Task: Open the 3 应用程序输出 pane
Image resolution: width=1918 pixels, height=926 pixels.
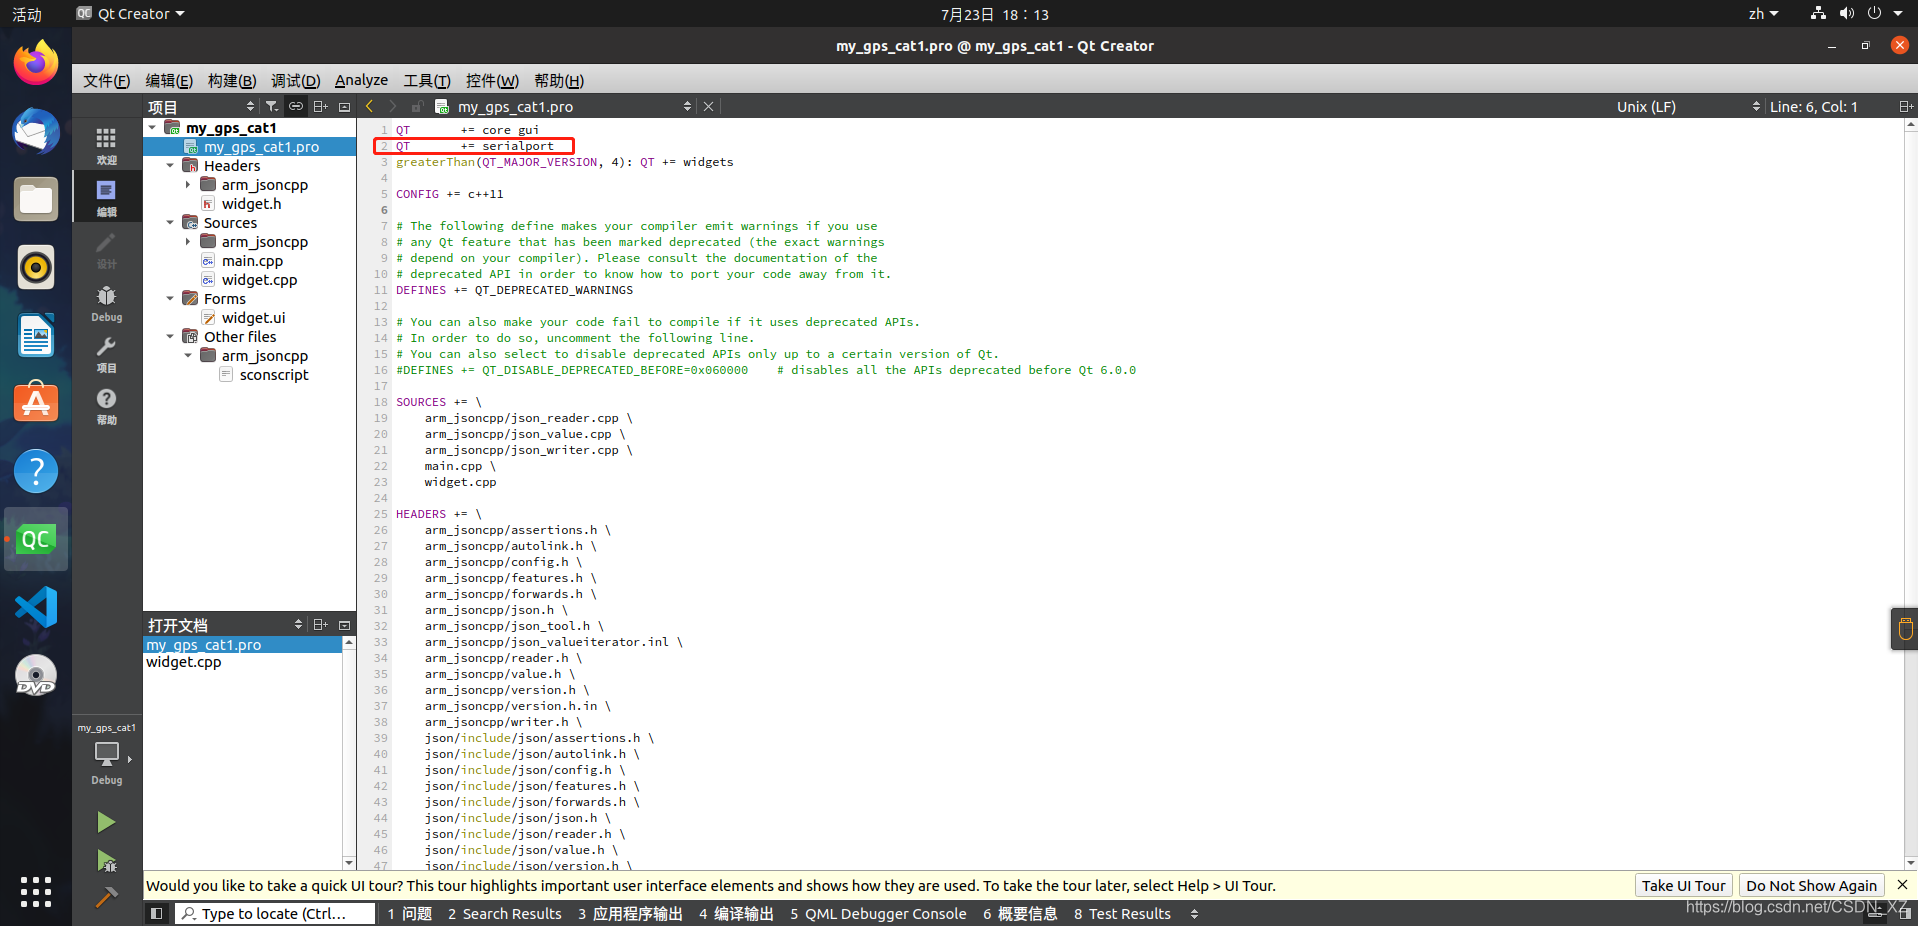Action: [630, 913]
